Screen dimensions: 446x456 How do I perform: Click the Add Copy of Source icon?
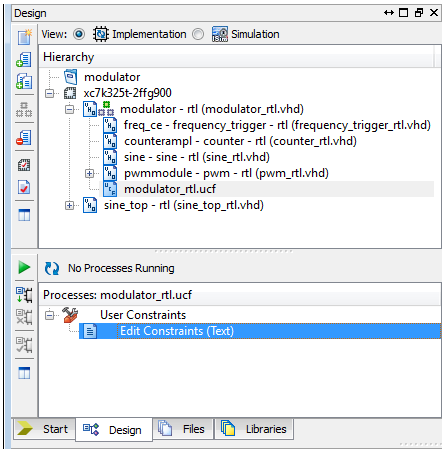click(x=24, y=81)
